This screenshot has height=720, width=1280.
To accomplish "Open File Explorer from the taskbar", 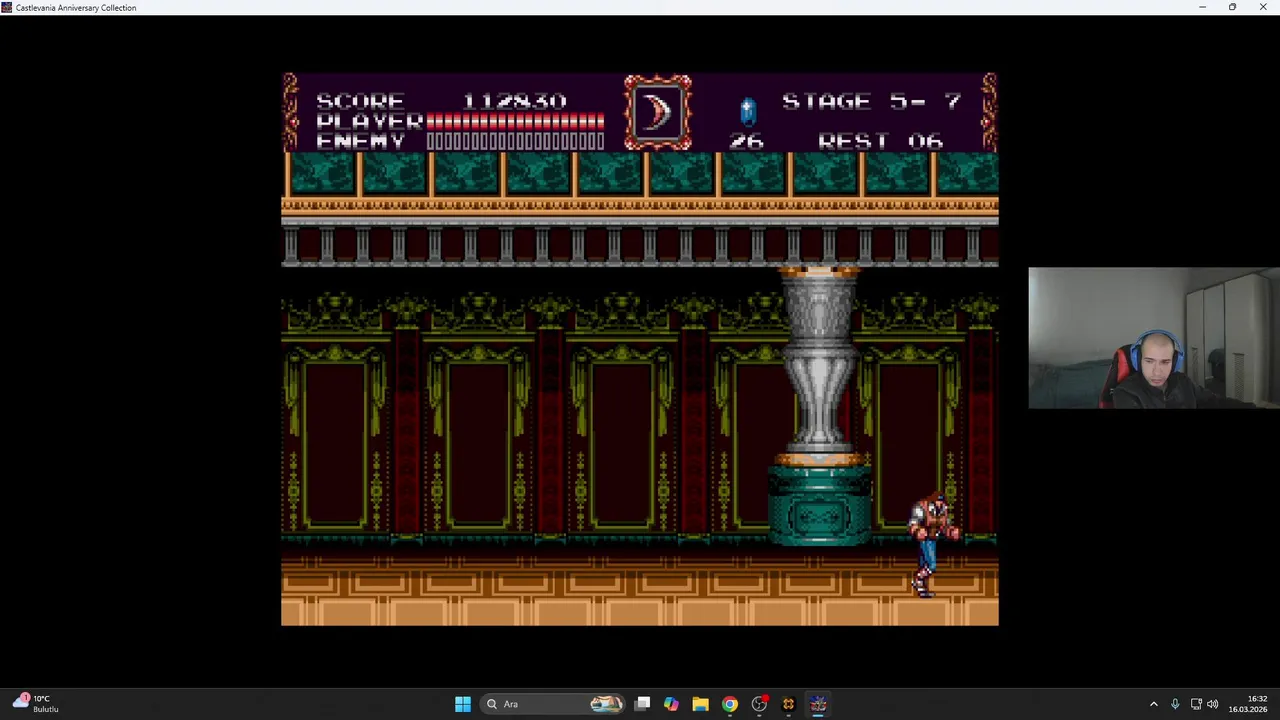I will pyautogui.click(x=700, y=704).
